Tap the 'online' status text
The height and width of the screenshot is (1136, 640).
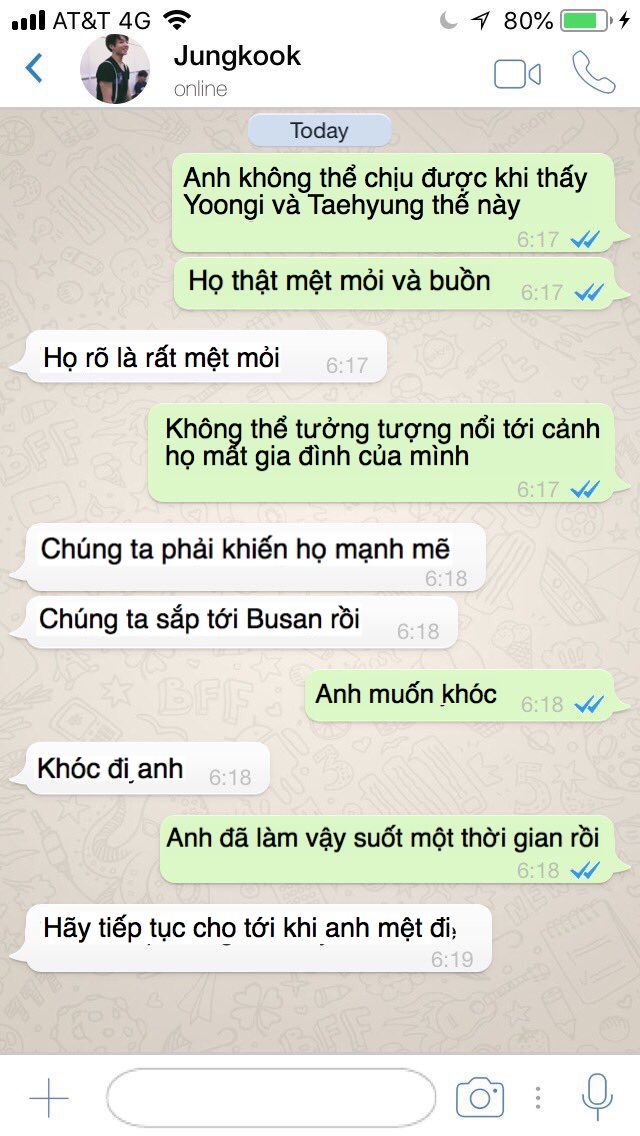201,89
